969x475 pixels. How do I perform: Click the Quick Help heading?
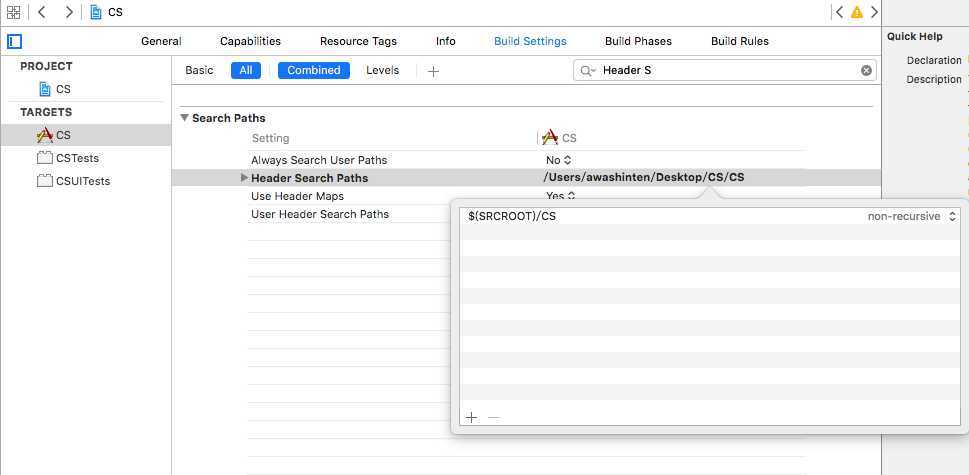(x=915, y=36)
